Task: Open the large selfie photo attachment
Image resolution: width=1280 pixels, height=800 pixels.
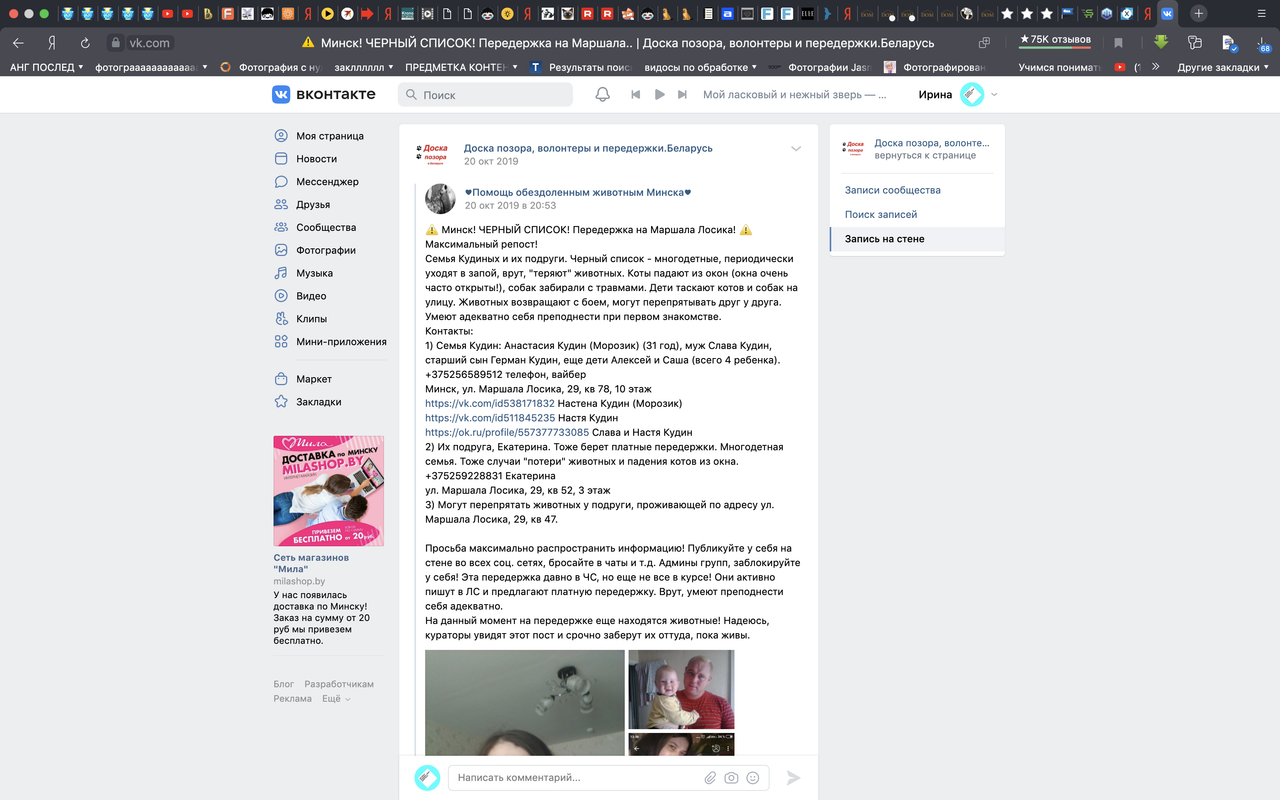Action: pos(524,702)
